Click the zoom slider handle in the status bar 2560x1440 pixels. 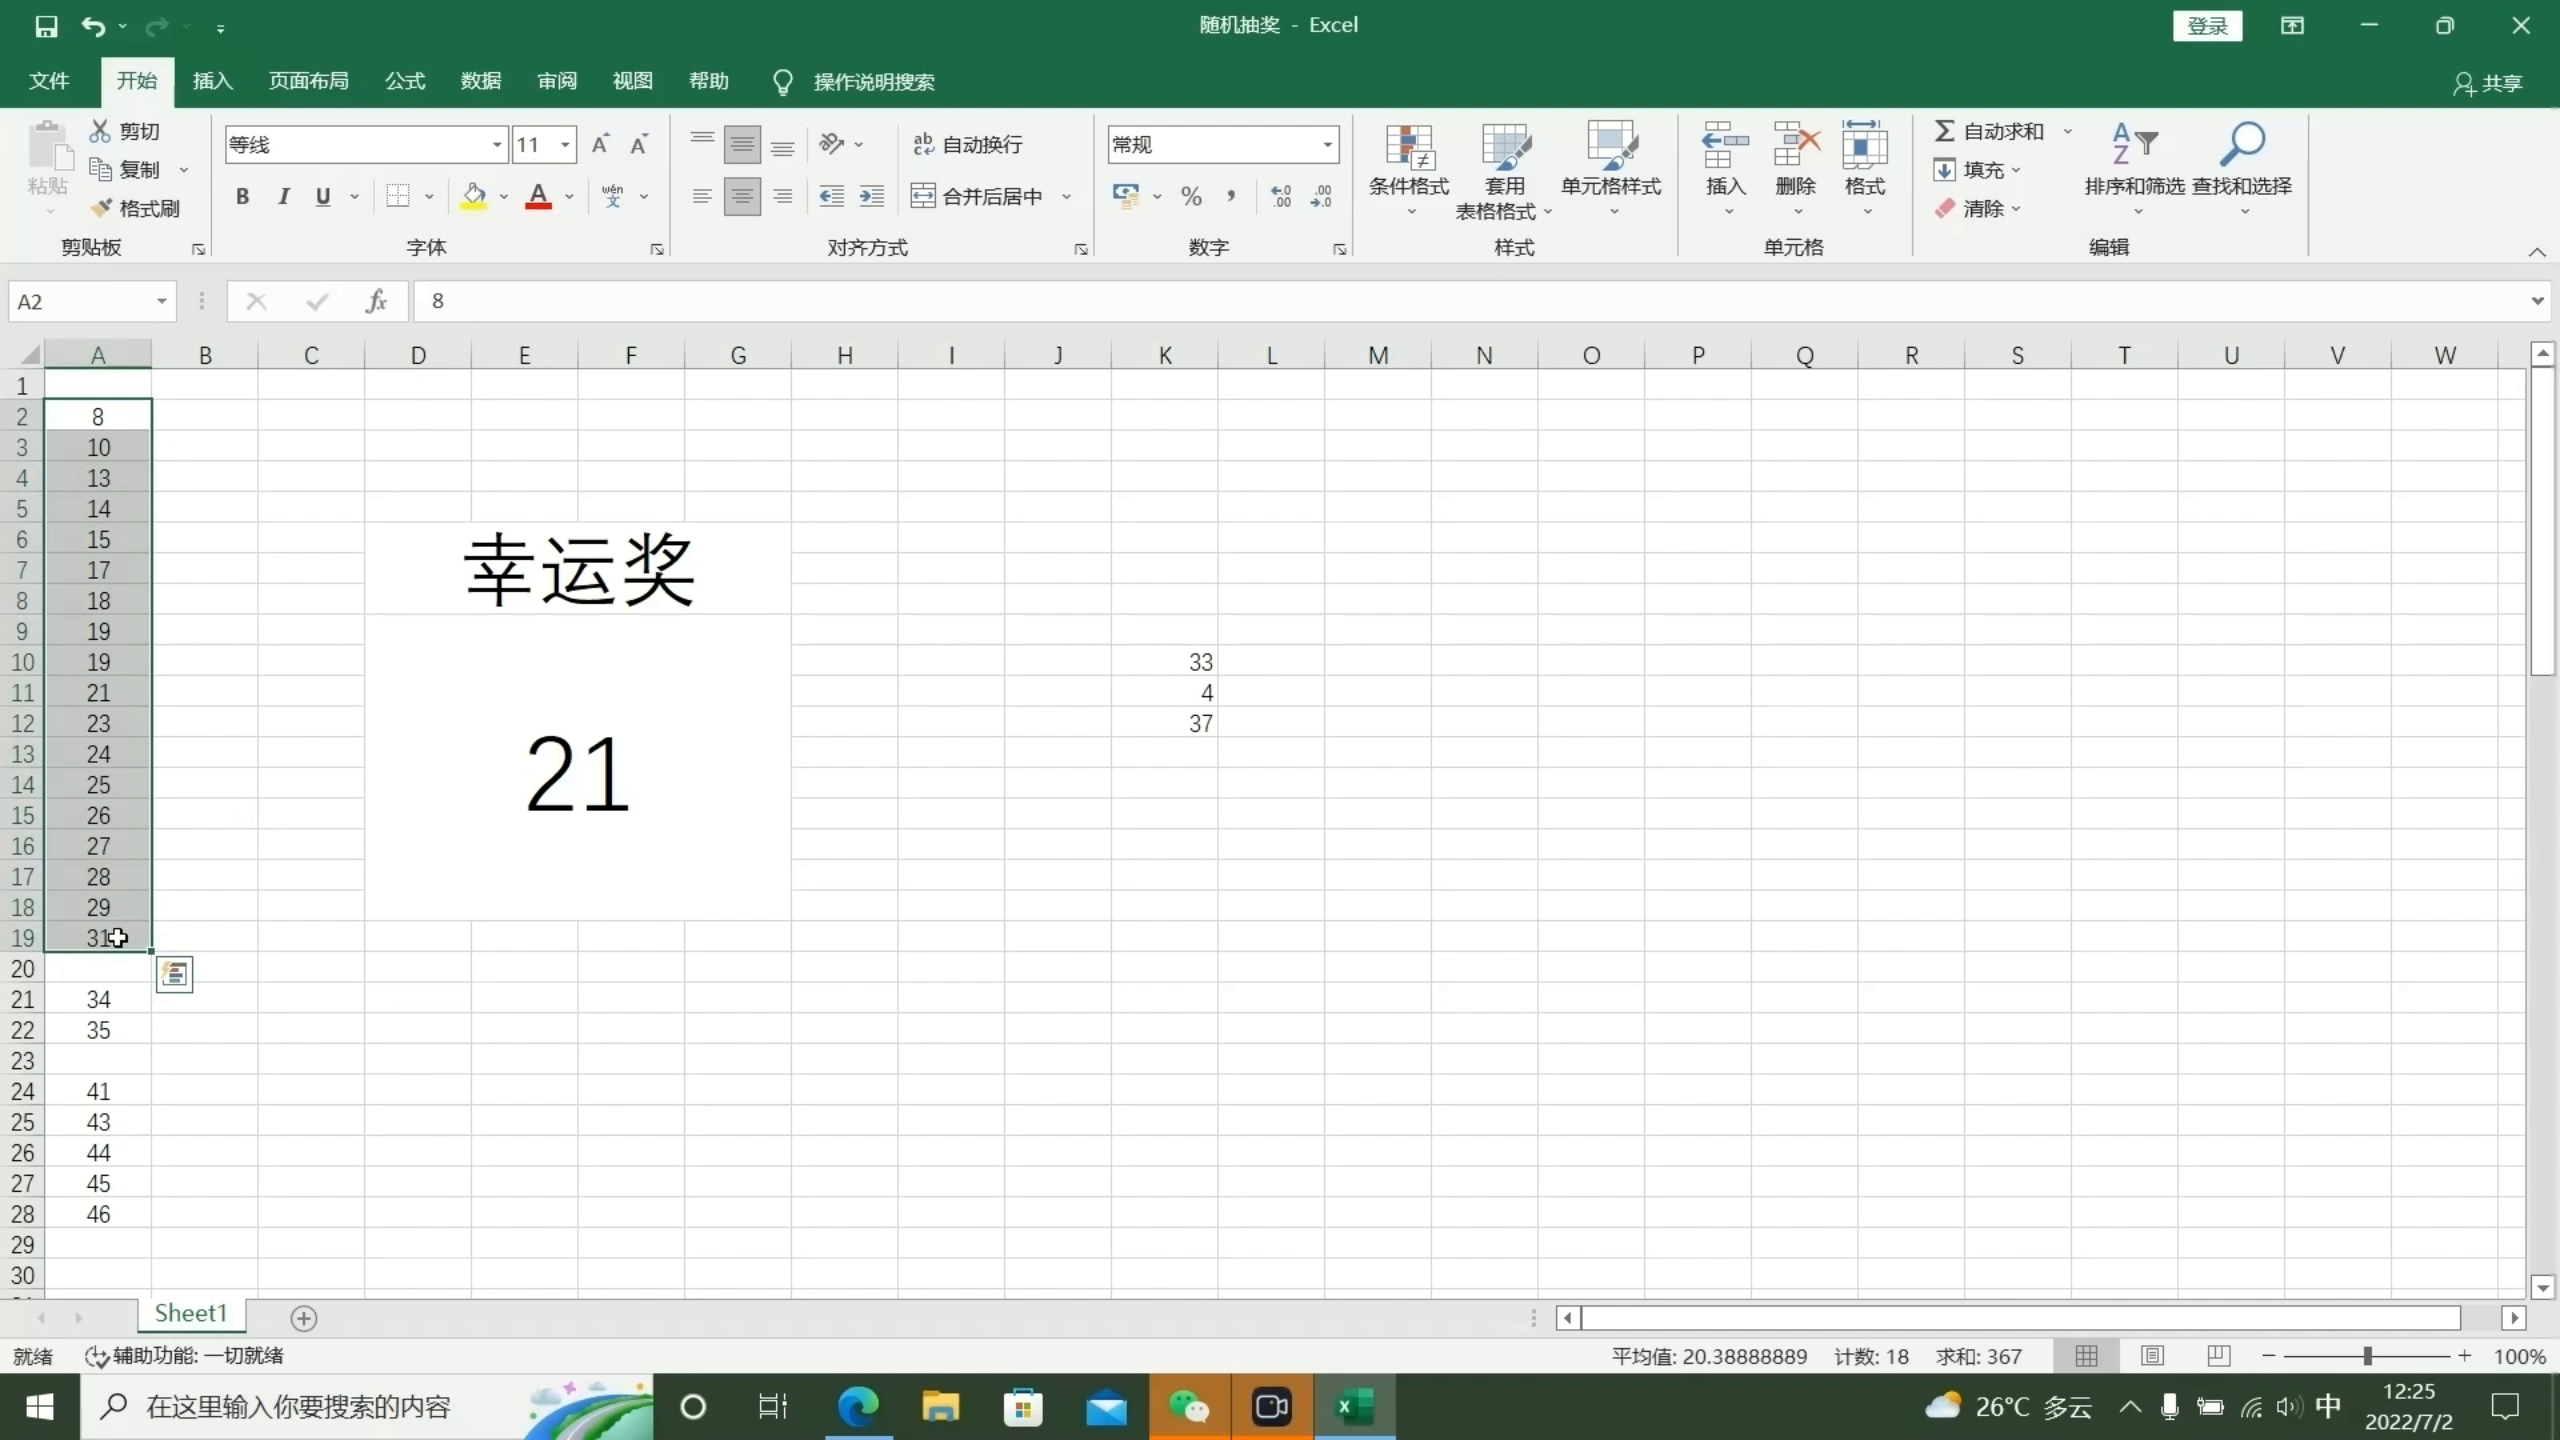click(x=2367, y=1356)
